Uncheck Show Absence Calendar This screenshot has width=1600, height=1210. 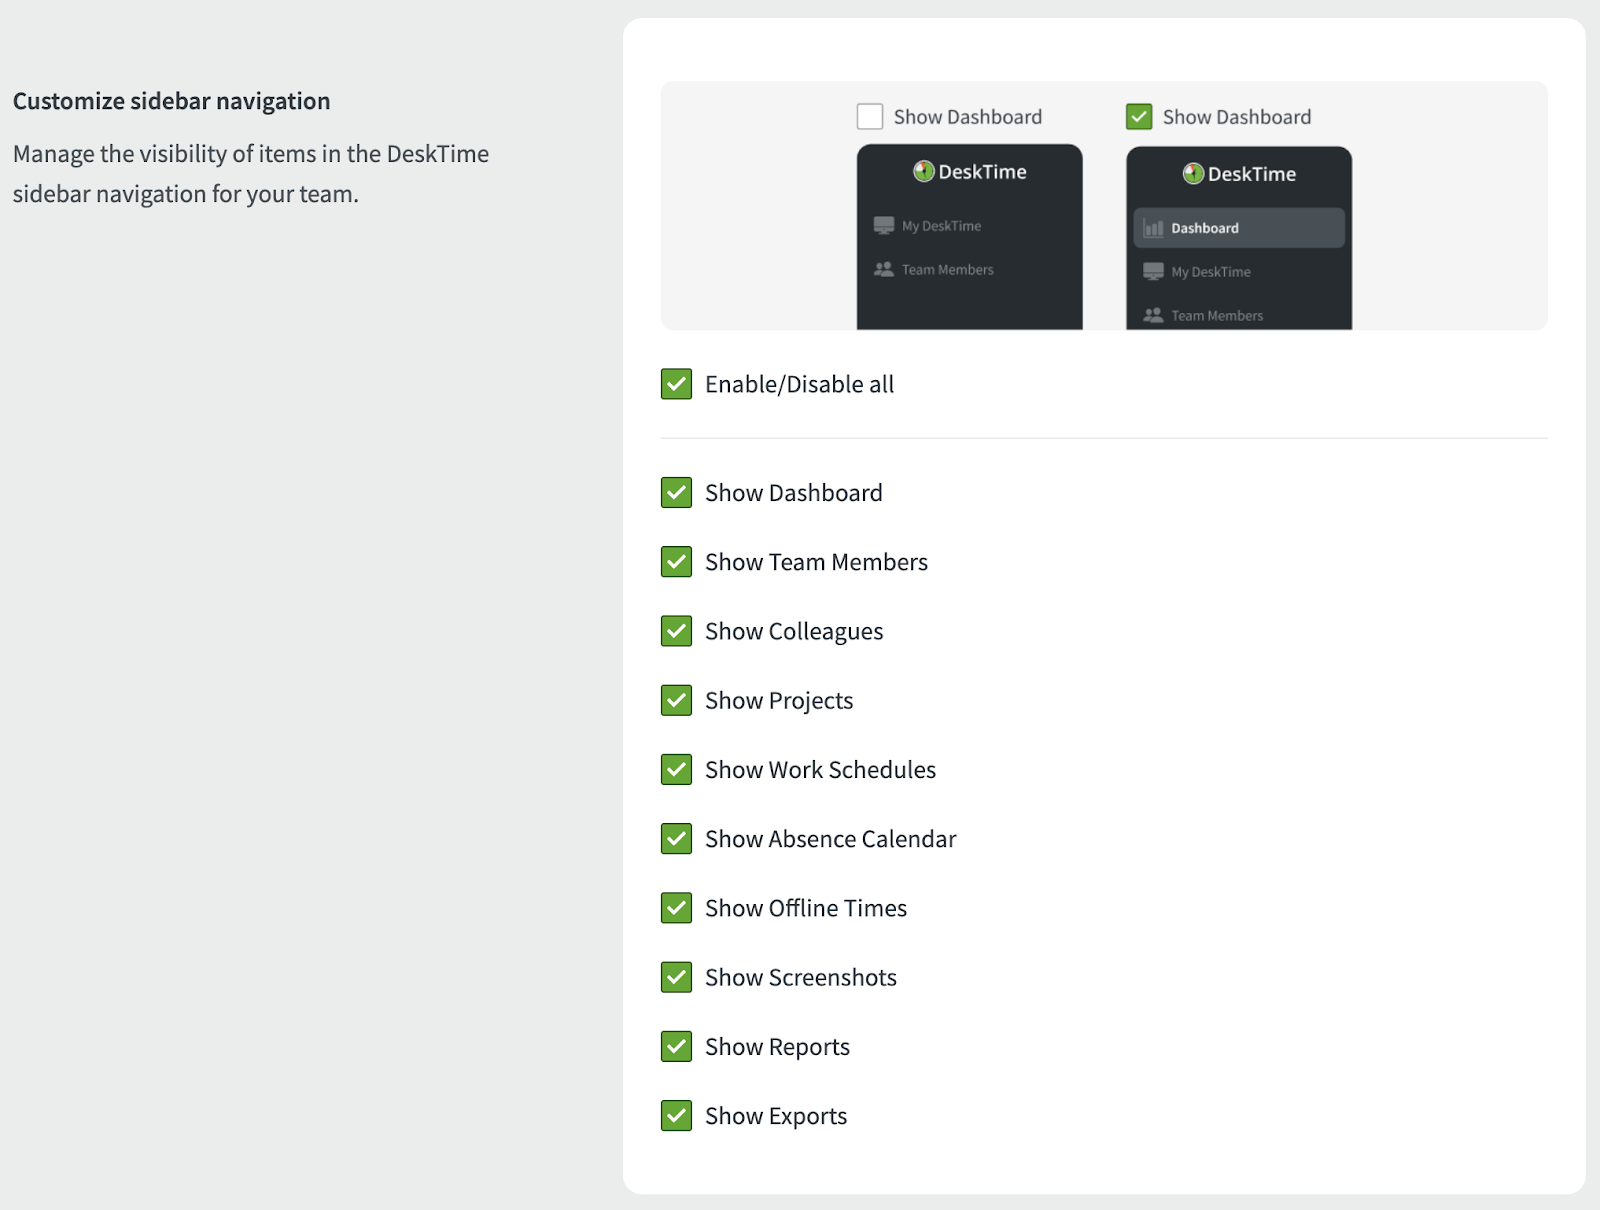tap(676, 839)
